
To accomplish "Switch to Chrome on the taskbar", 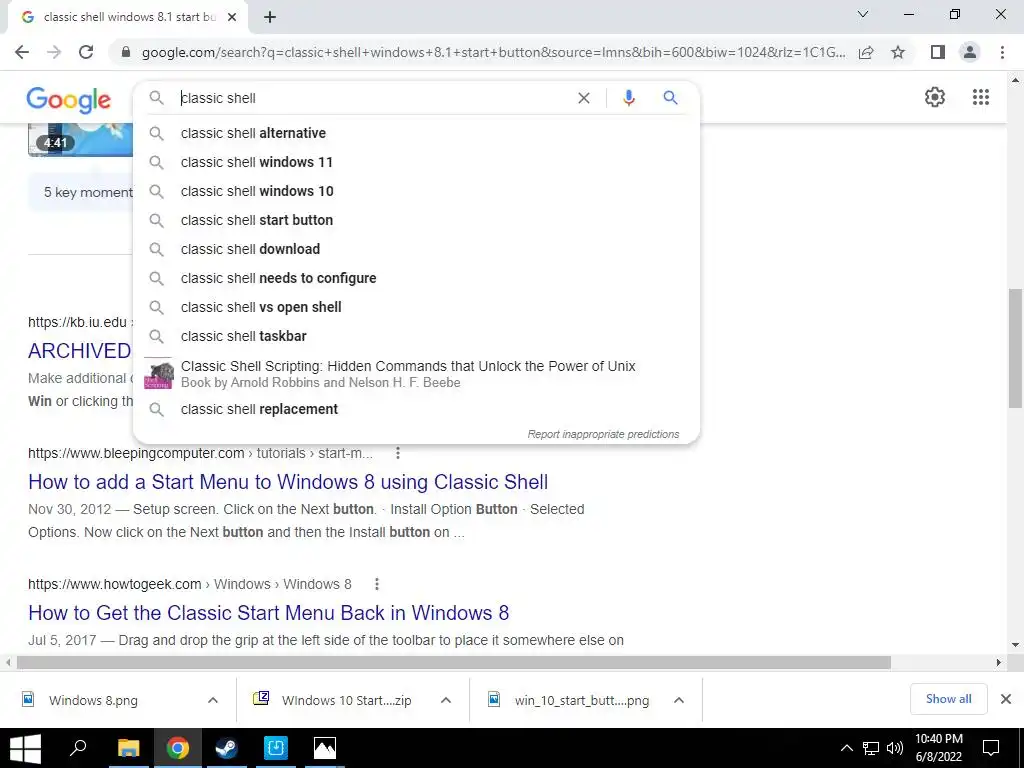I will pos(178,748).
